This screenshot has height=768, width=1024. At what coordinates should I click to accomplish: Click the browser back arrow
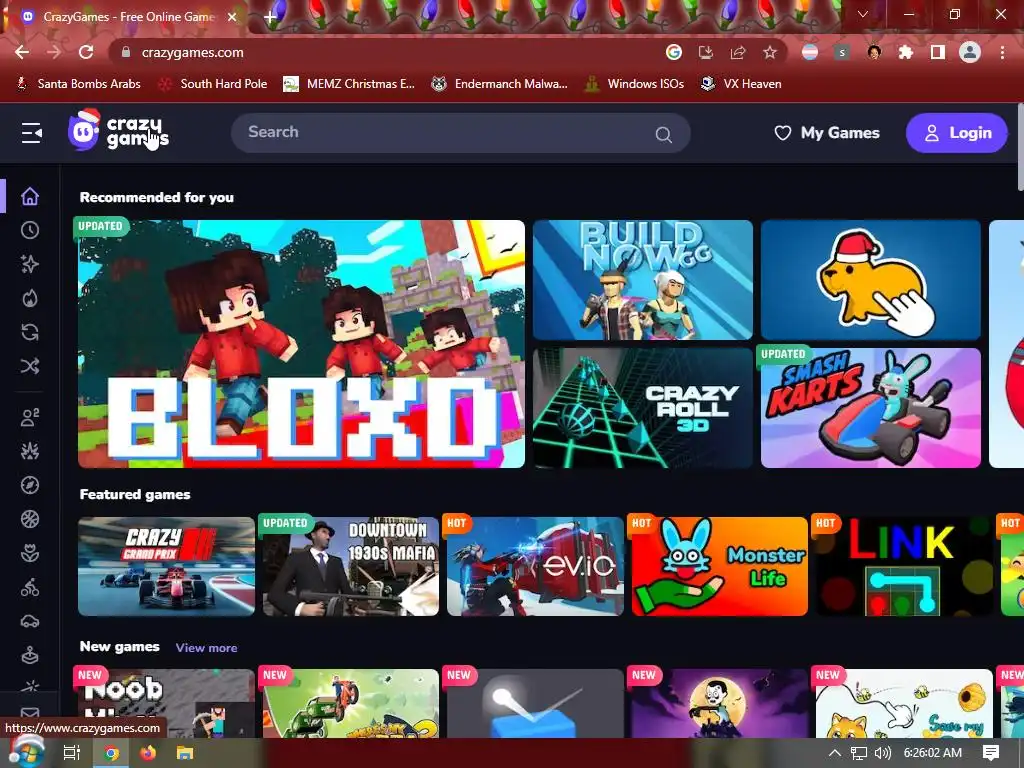22,52
